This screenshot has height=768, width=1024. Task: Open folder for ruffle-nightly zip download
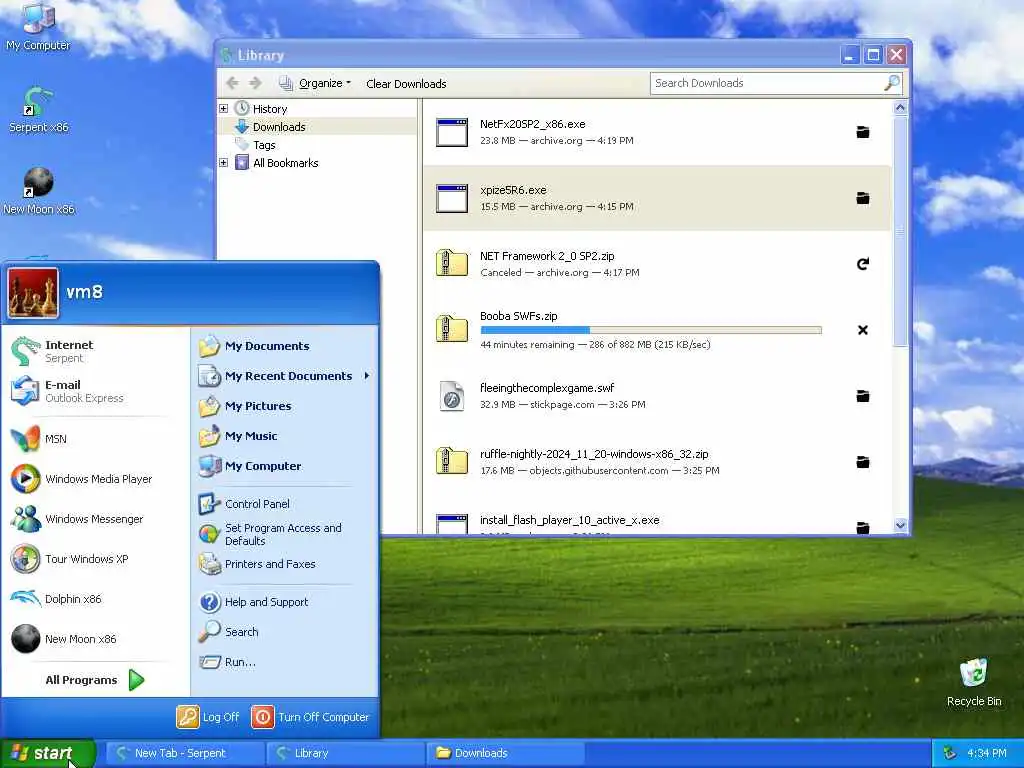coord(863,462)
